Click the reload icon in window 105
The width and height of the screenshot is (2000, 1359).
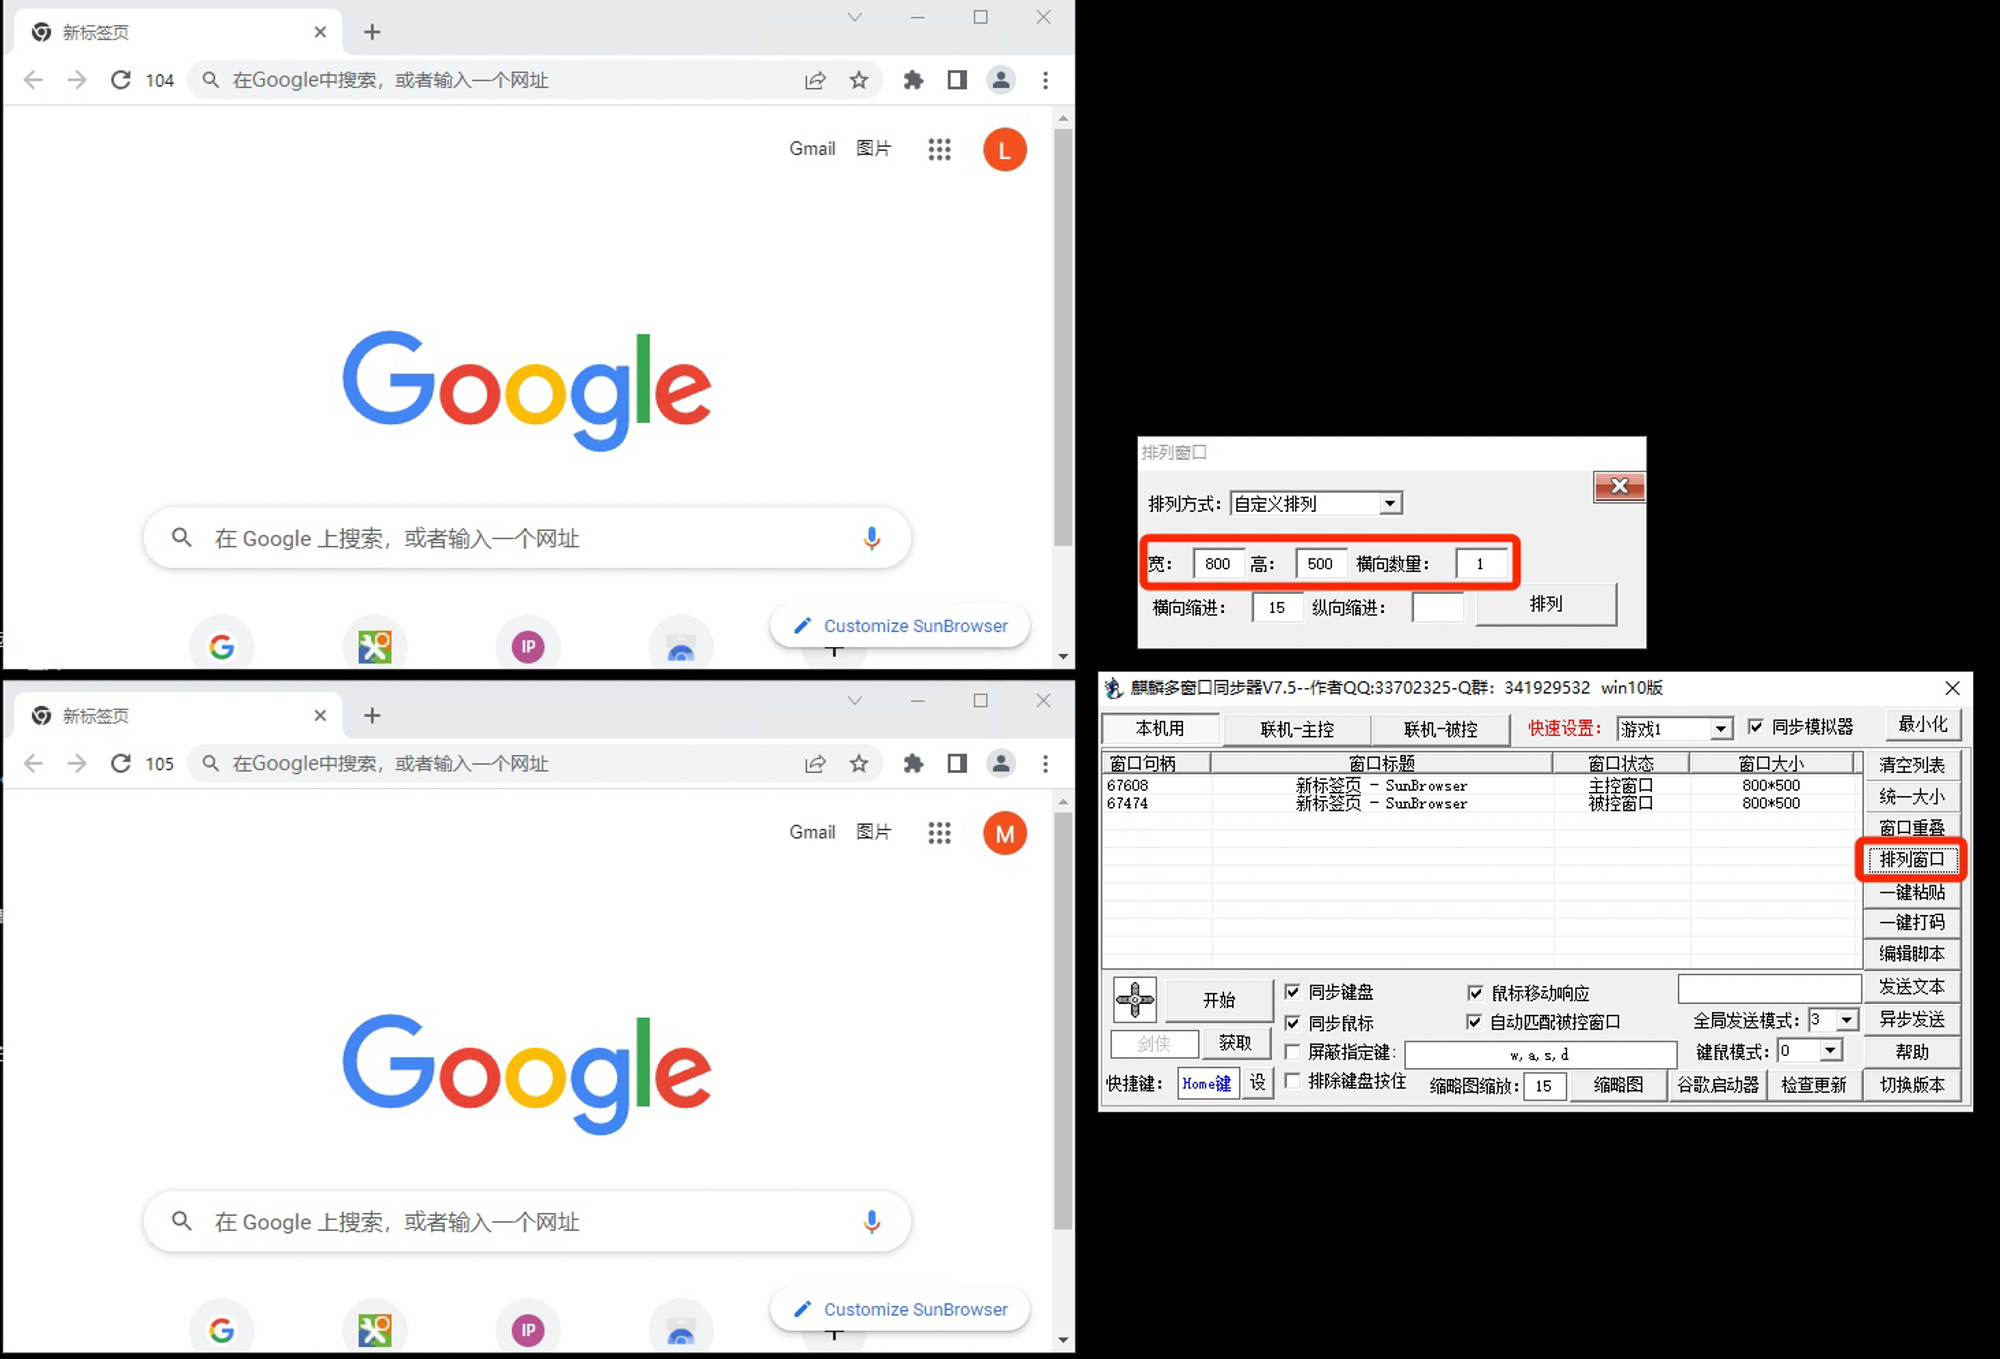tap(121, 764)
